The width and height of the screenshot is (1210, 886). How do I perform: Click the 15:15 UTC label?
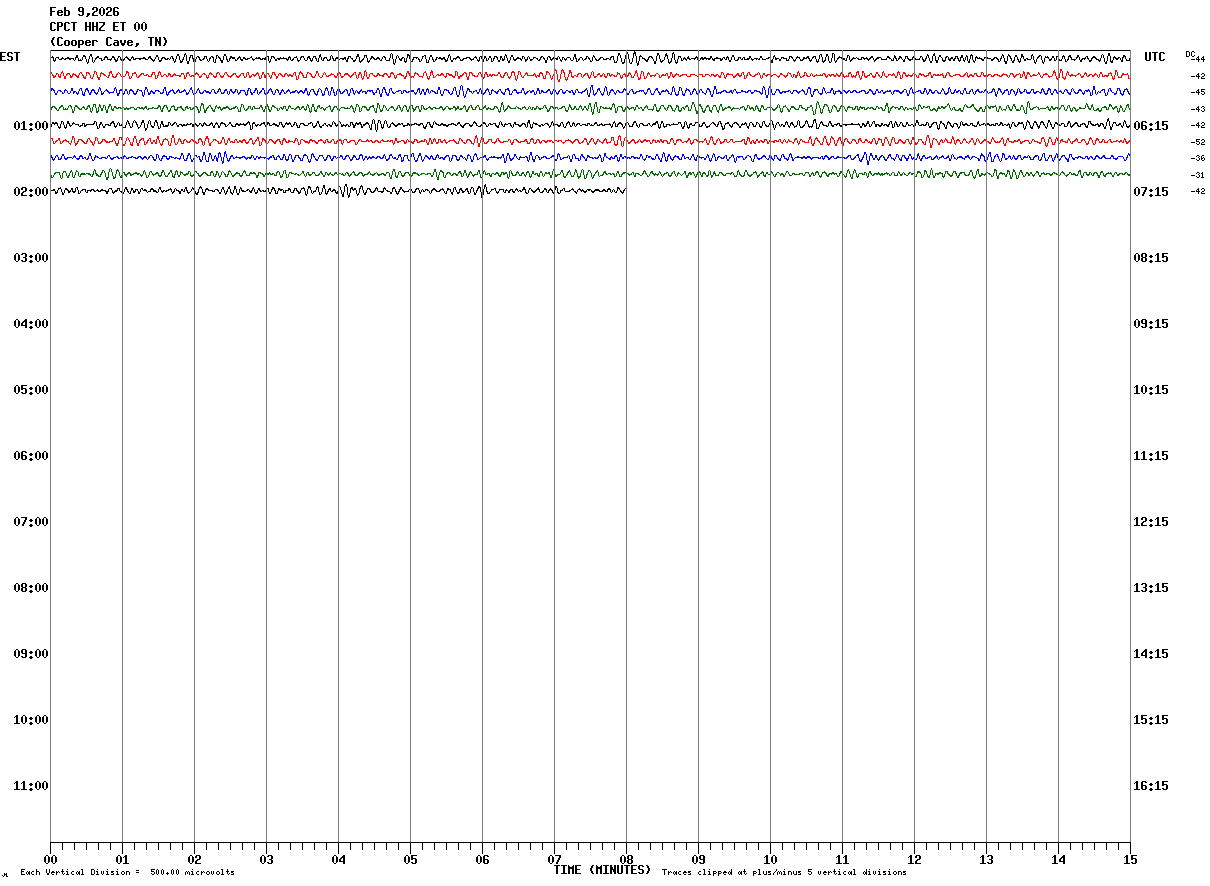click(1151, 720)
